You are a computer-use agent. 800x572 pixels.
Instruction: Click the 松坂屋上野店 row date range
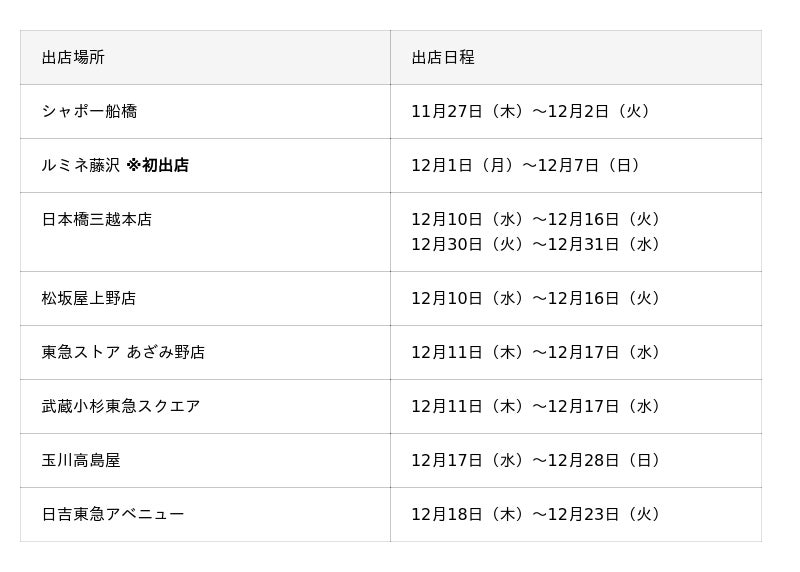point(538,299)
